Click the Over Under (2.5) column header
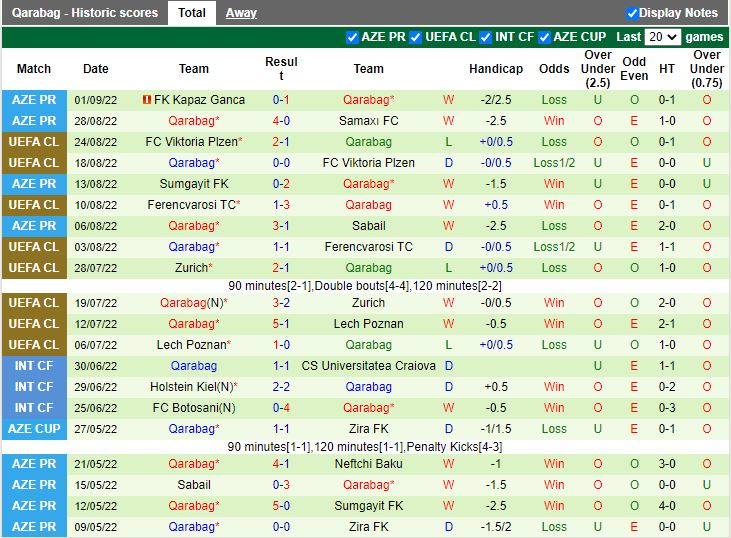 coord(598,69)
